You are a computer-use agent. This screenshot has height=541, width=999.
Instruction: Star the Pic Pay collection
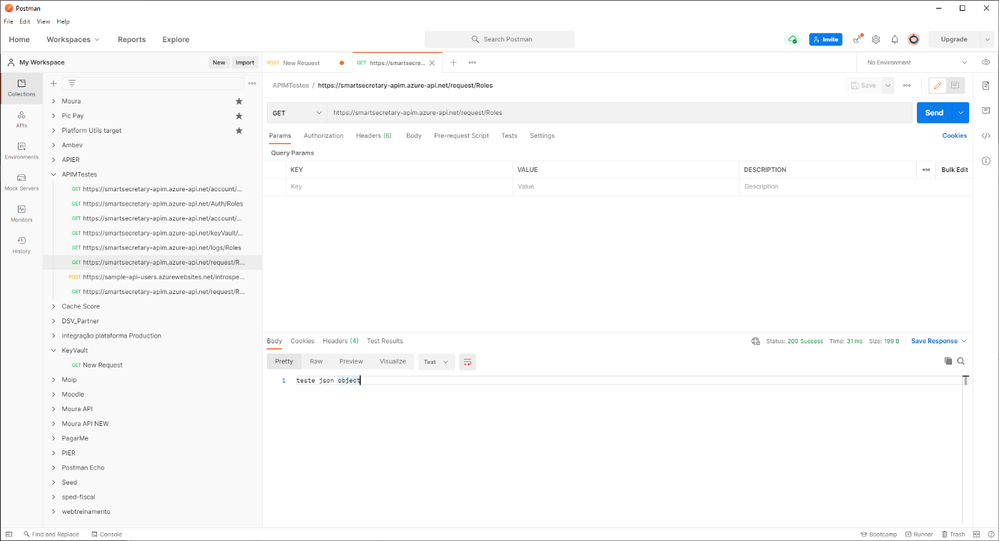point(239,116)
